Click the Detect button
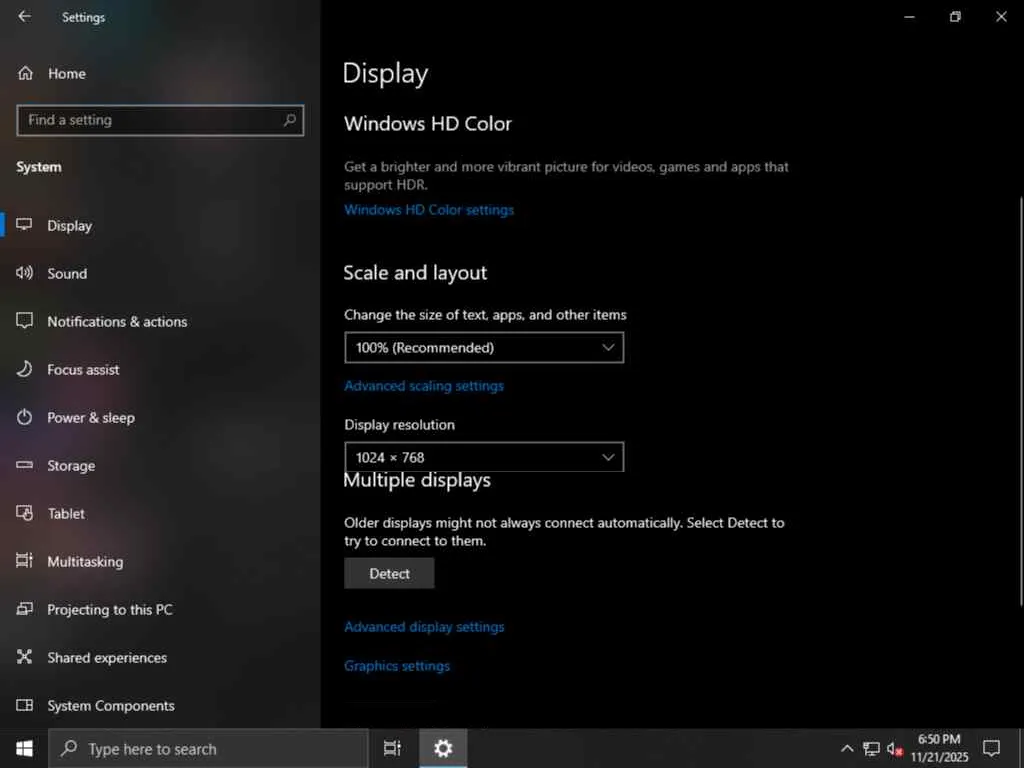 coord(389,573)
